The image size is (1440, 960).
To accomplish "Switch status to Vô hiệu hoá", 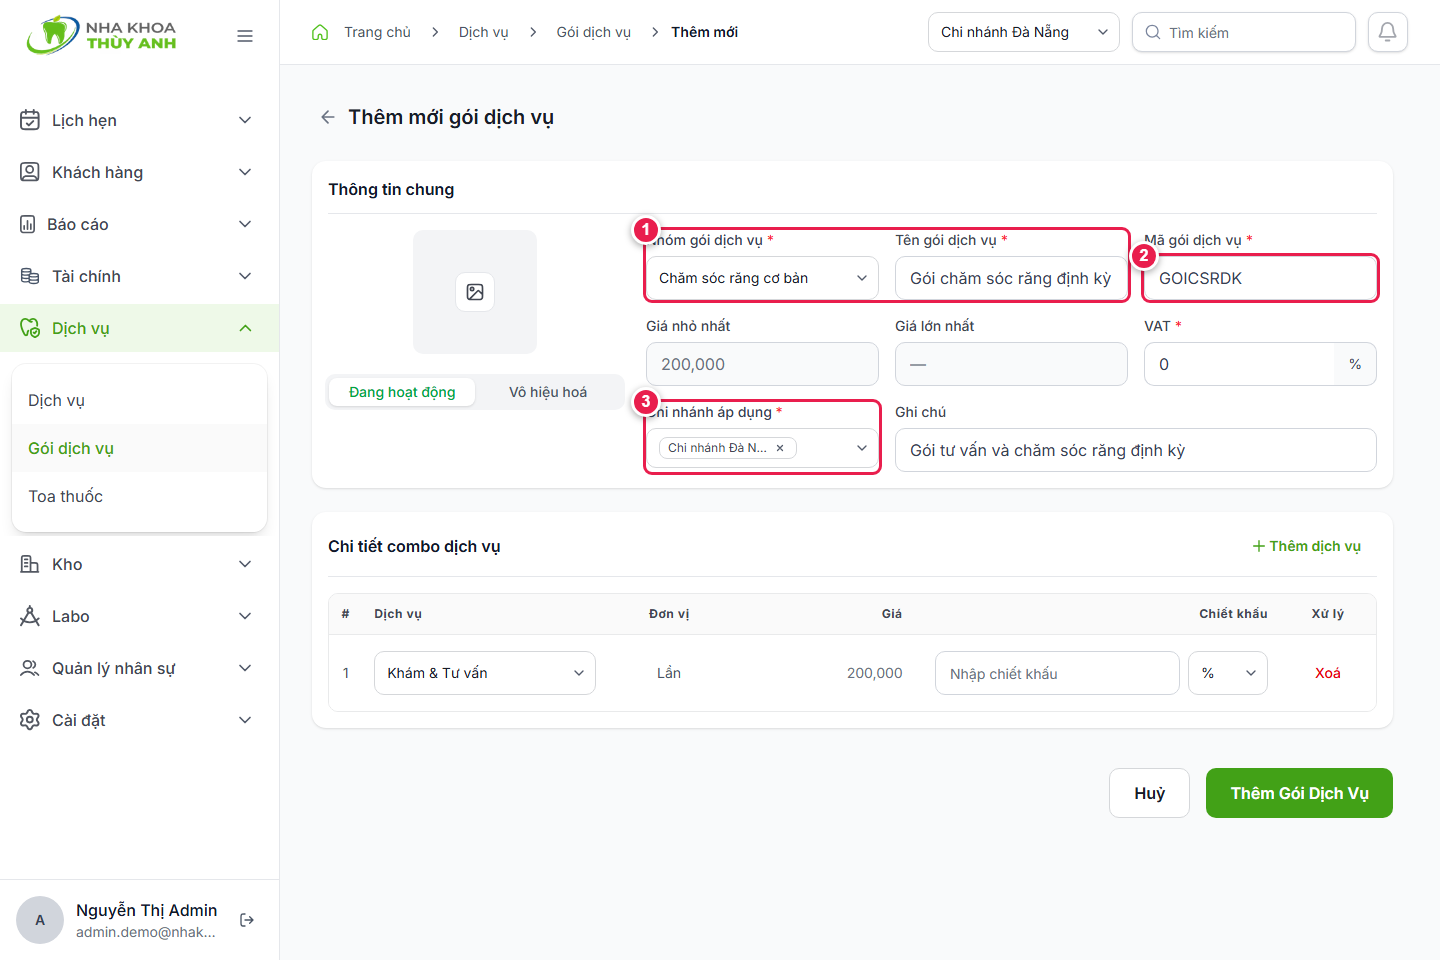I will click(548, 392).
